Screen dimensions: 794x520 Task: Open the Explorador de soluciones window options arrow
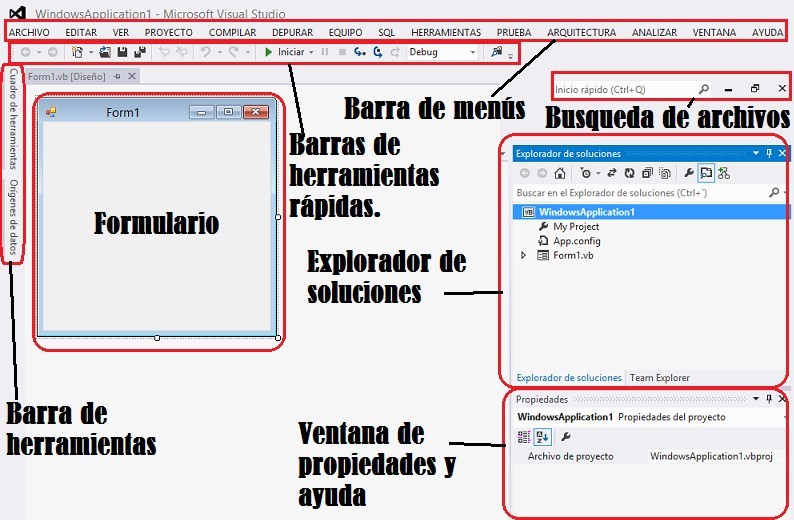click(x=756, y=153)
